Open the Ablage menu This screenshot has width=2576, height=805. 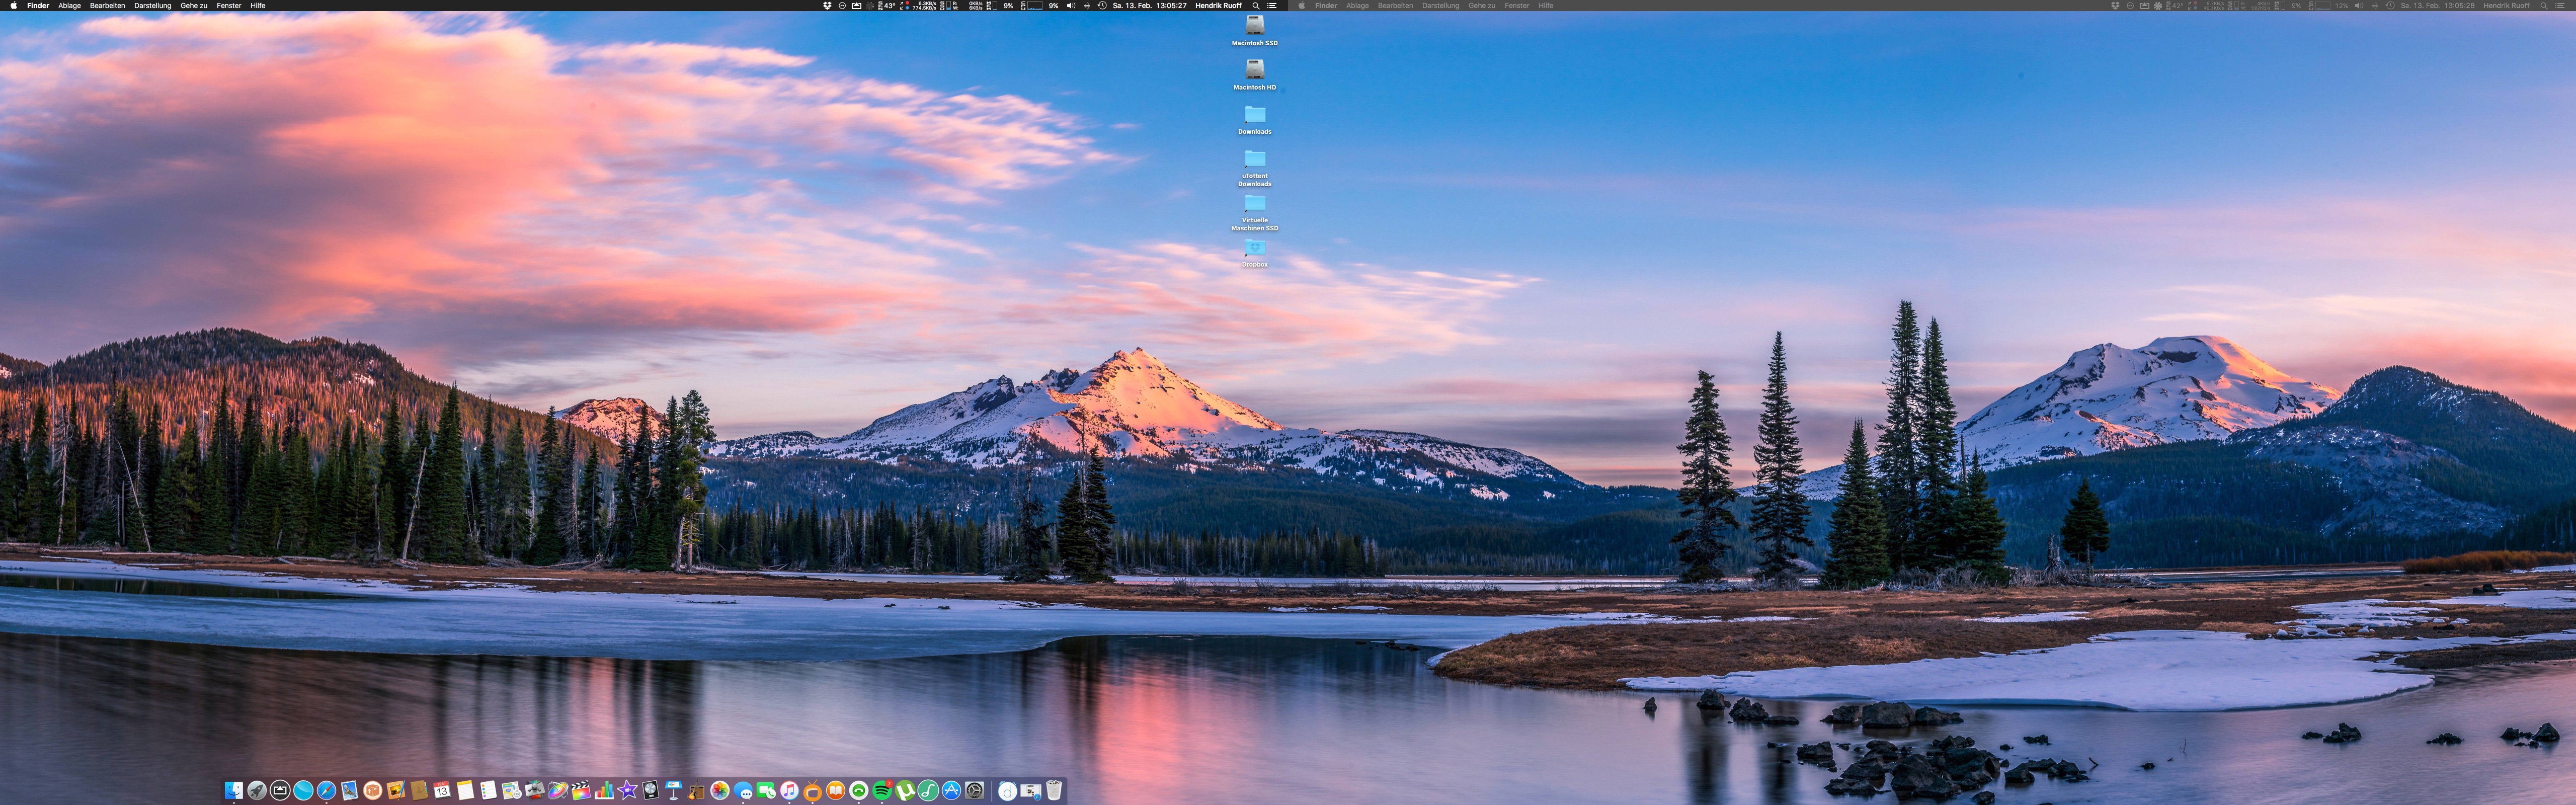69,6
